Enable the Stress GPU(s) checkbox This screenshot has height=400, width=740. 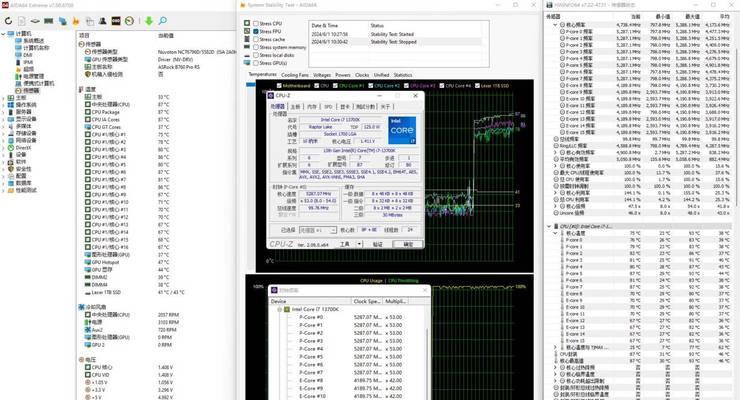[256, 63]
